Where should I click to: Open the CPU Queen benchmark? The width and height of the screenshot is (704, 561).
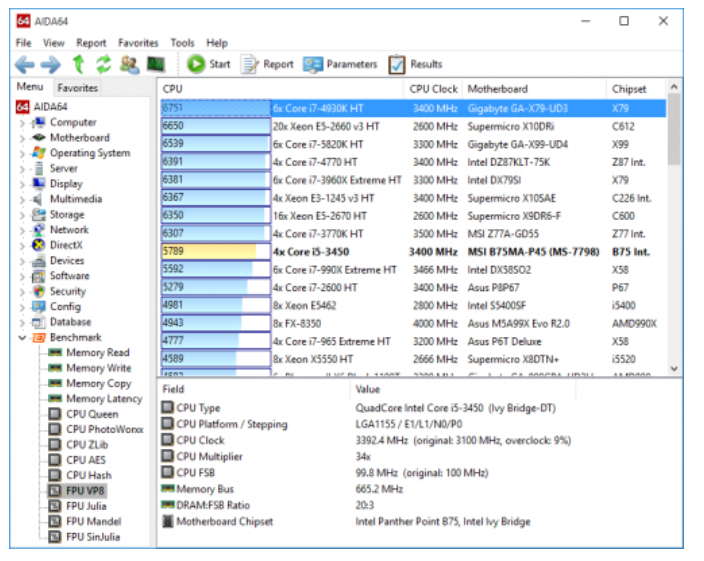[84, 414]
